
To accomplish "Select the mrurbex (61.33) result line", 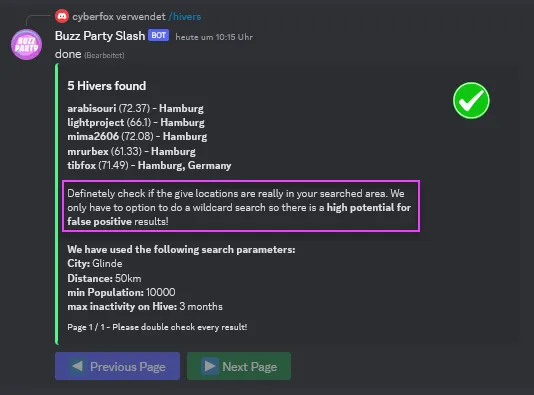I will pyautogui.click(x=131, y=151).
